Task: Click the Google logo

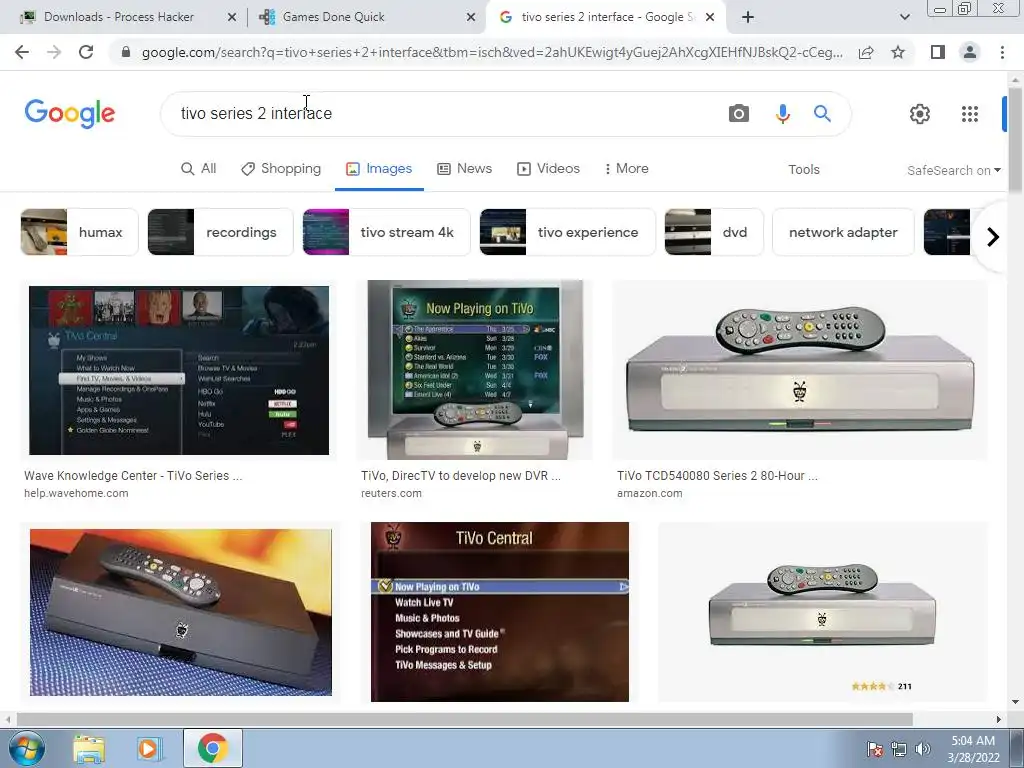Action: click(x=70, y=113)
